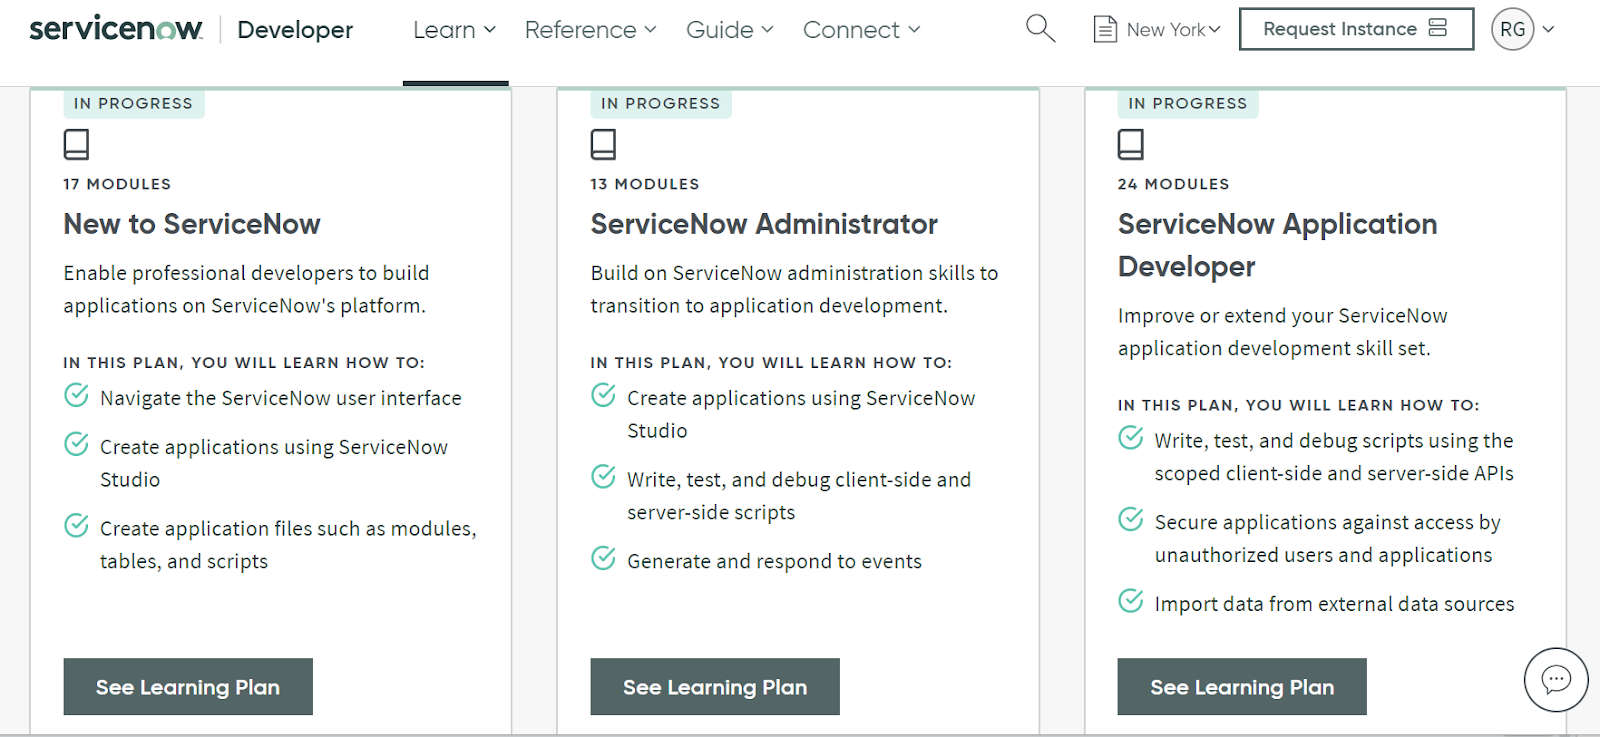1600x737 pixels.
Task: Click the ServiceNow Administrator book icon
Action: point(603,145)
